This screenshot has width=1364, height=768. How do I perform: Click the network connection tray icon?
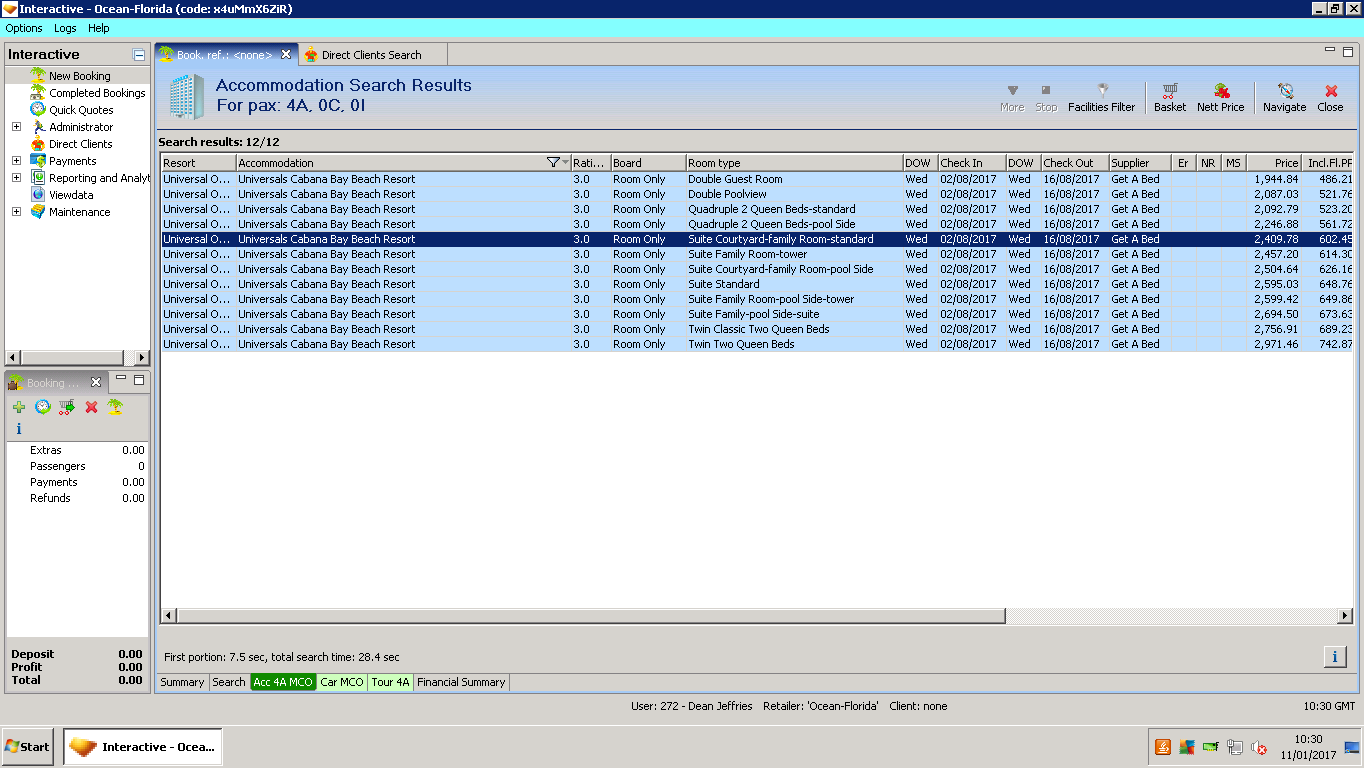coord(1235,747)
